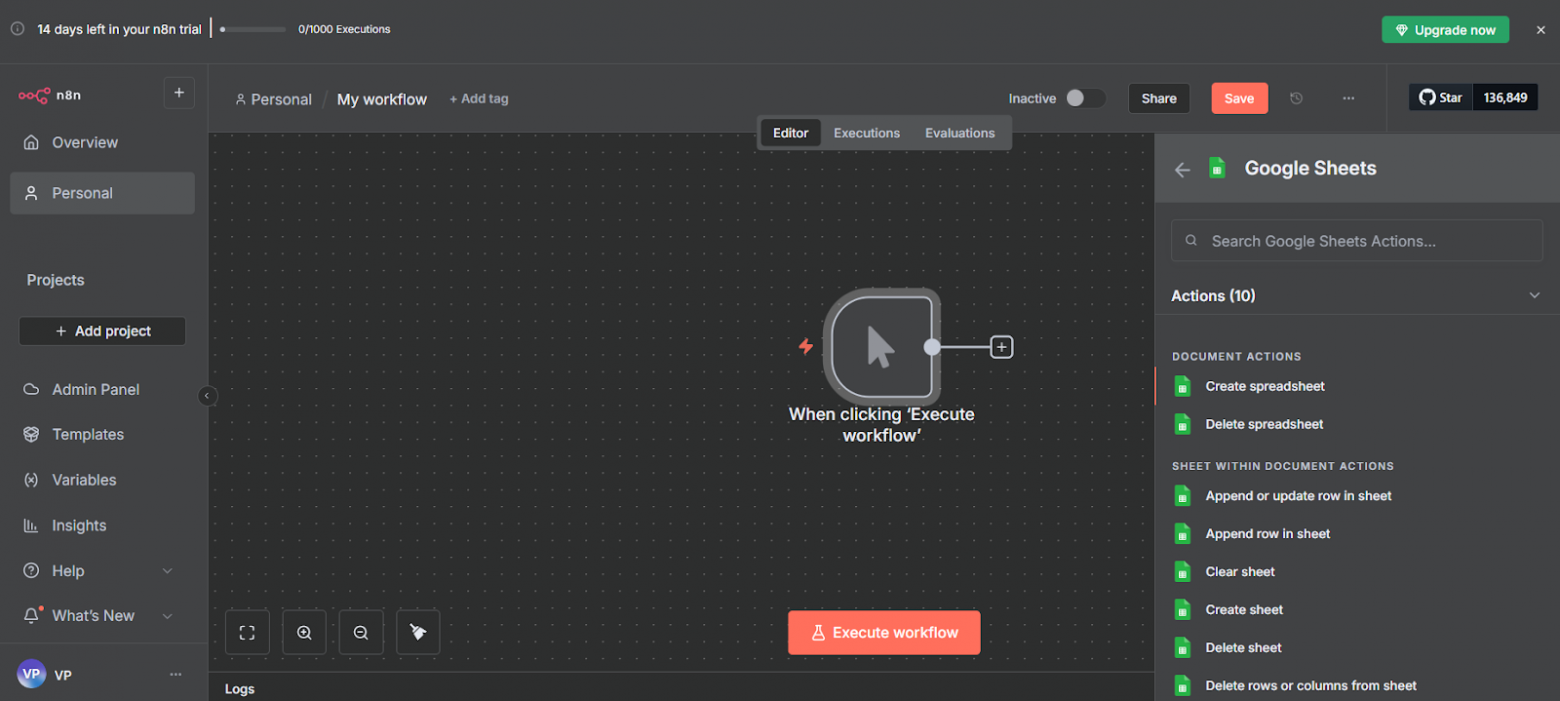Collapse the Actions (10) section chevron
Viewport: 1560px width, 701px height.
point(1534,296)
